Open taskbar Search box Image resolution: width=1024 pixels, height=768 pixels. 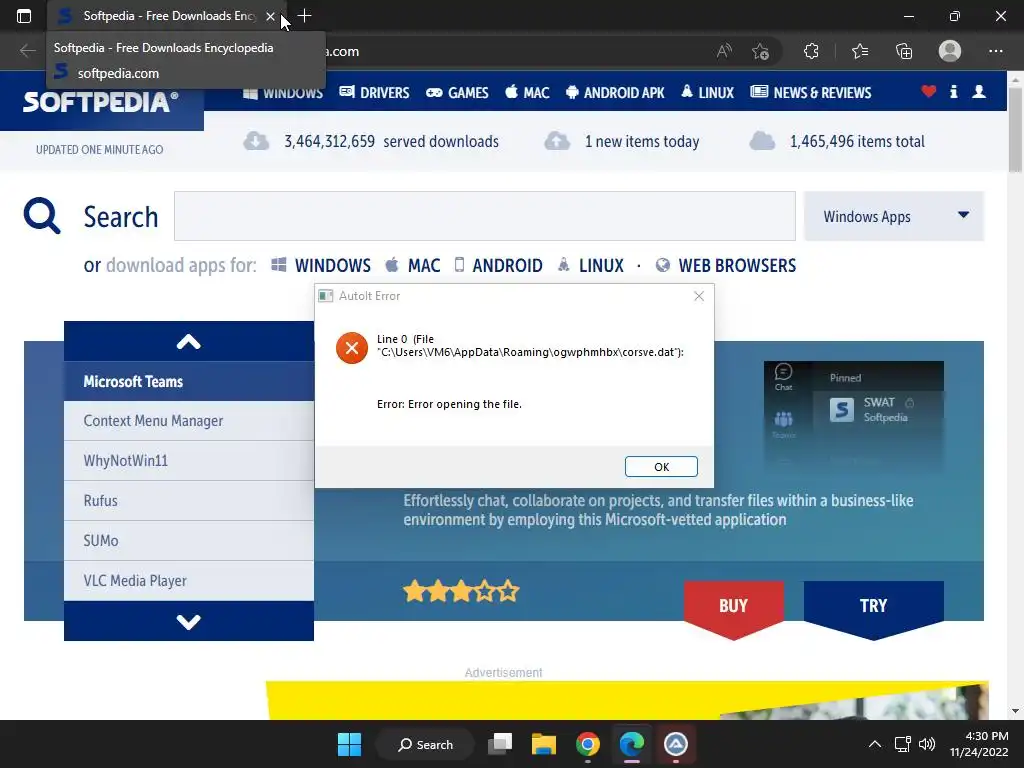click(425, 744)
